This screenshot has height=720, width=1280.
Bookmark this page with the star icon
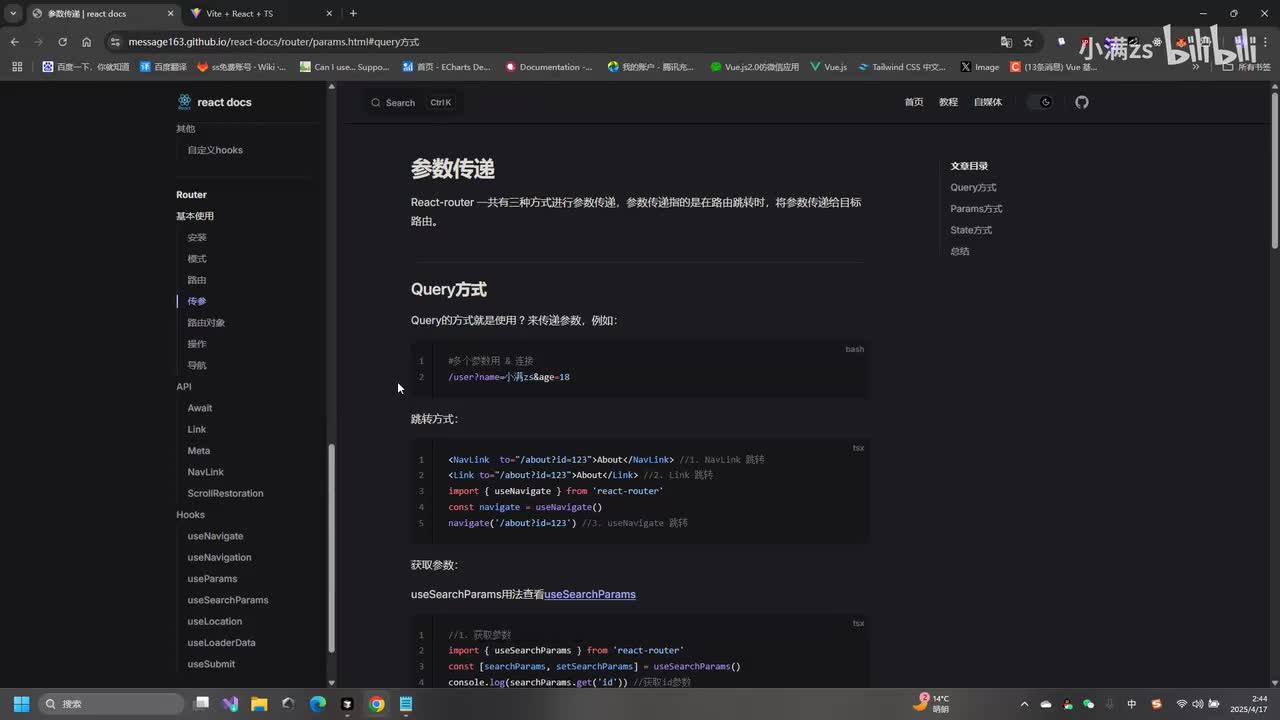point(1027,42)
